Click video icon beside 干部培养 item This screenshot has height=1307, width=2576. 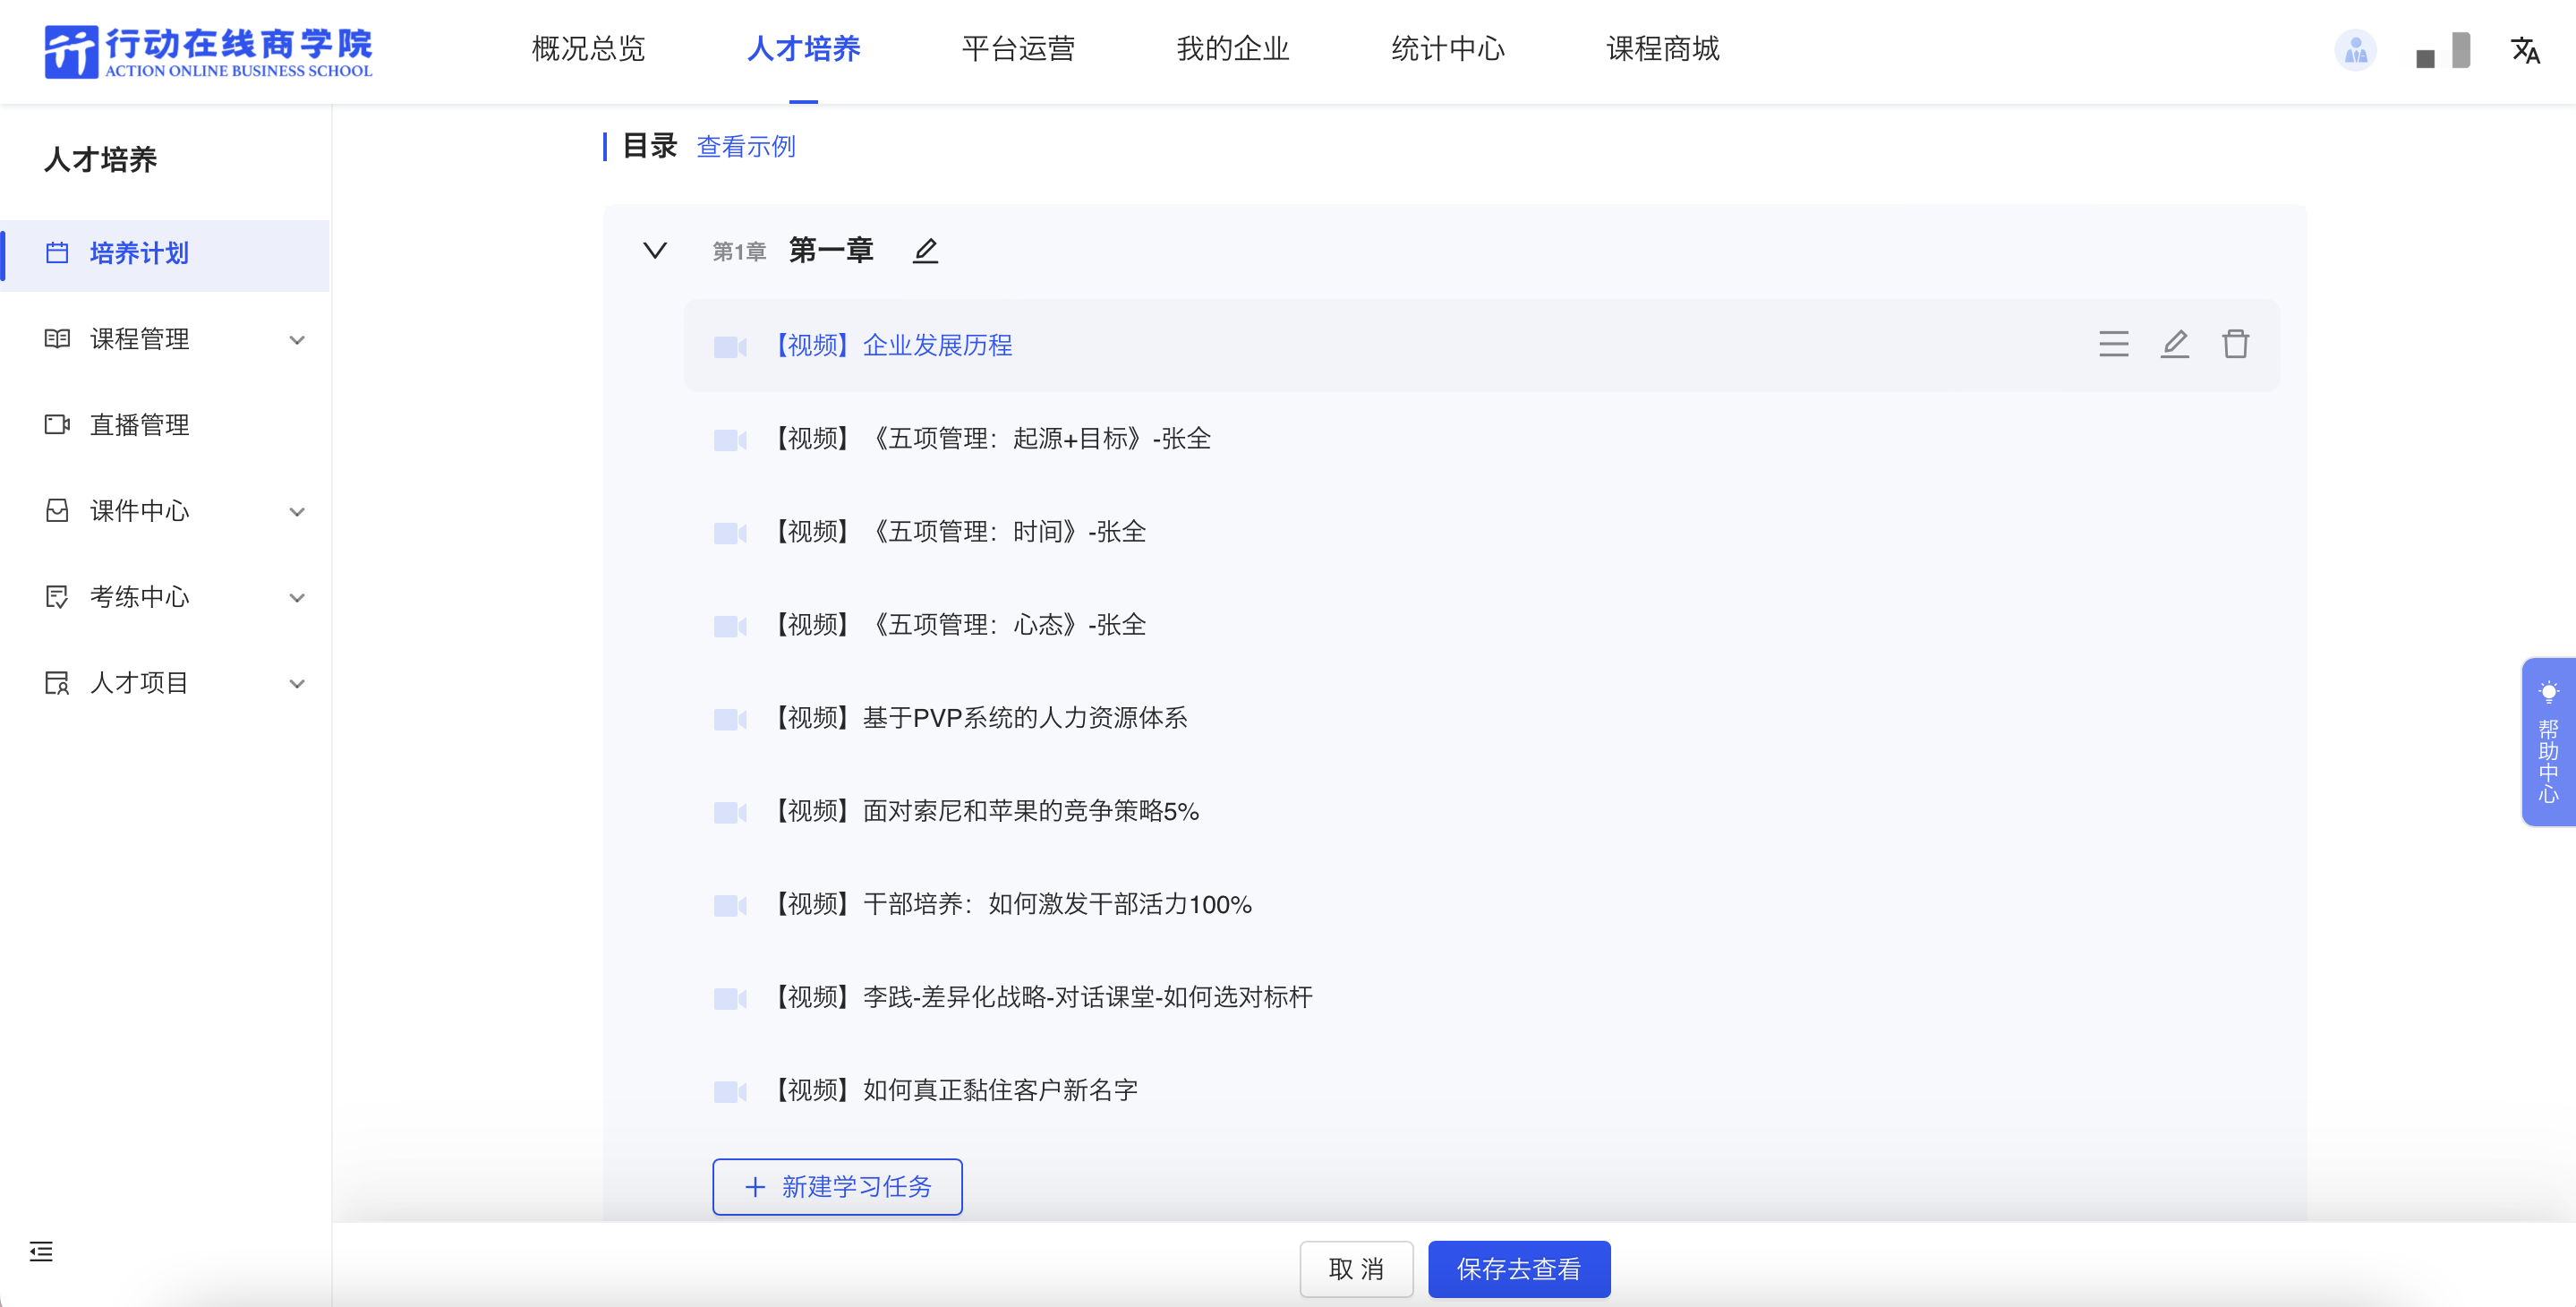pos(730,905)
